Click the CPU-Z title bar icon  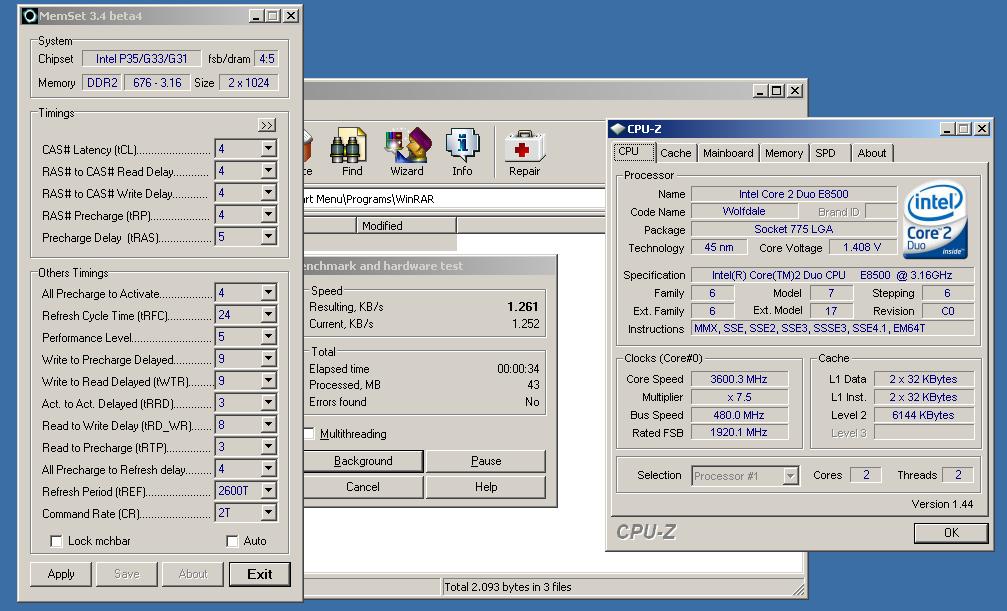click(x=618, y=128)
